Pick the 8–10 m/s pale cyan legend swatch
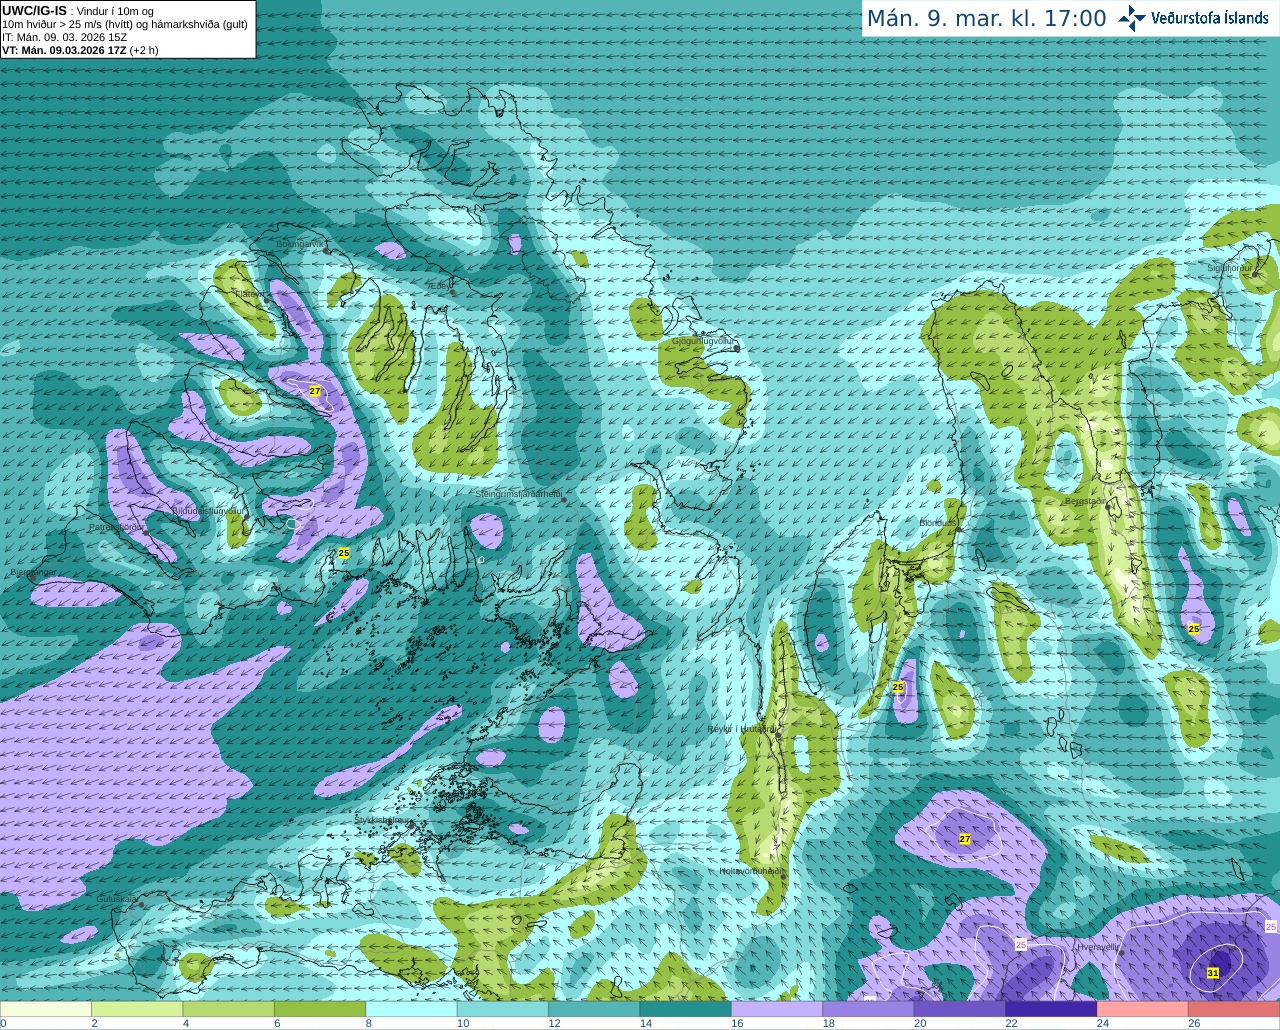The height and width of the screenshot is (1030, 1280). (x=412, y=1009)
